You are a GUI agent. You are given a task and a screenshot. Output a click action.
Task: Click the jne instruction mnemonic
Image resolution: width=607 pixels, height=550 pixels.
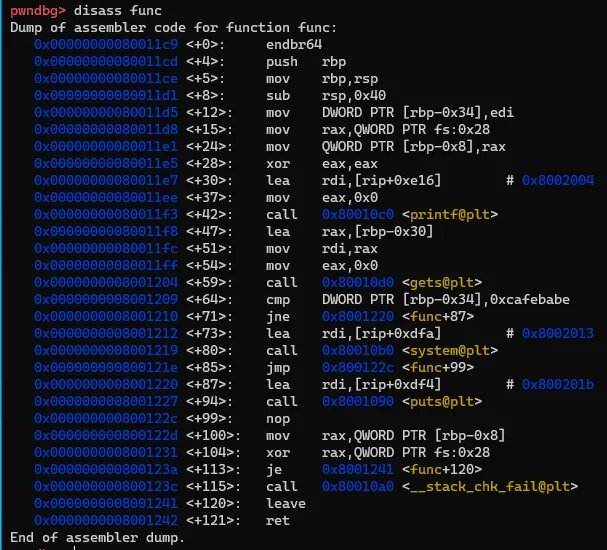point(278,316)
